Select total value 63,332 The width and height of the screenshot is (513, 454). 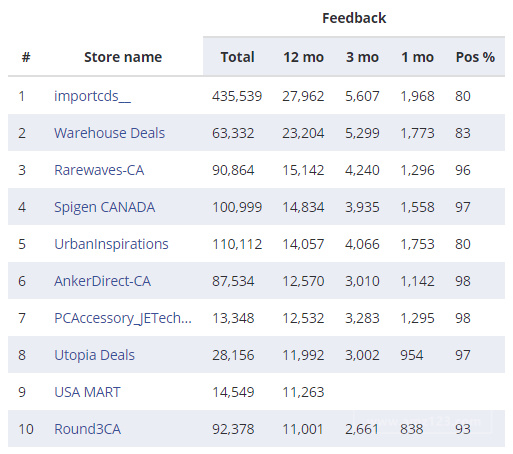click(x=233, y=133)
